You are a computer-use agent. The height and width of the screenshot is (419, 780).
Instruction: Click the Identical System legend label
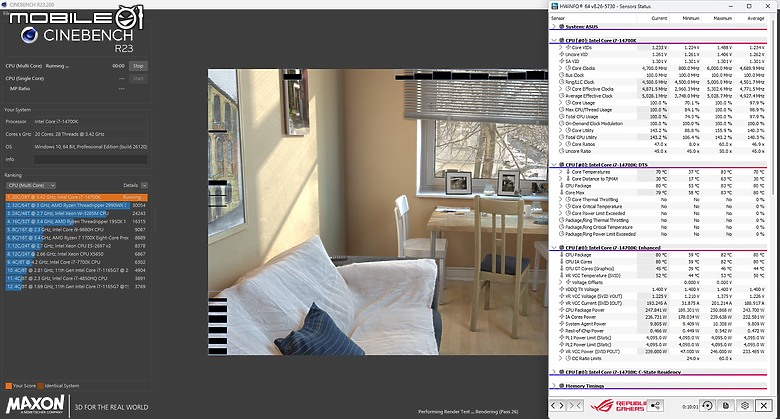pyautogui.click(x=62, y=386)
